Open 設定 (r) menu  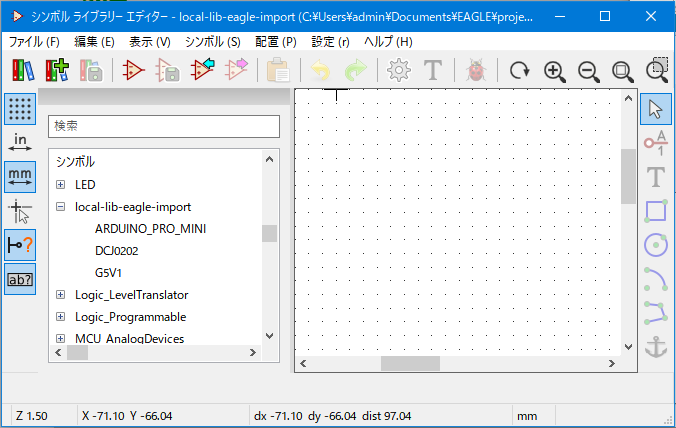click(x=330, y=42)
